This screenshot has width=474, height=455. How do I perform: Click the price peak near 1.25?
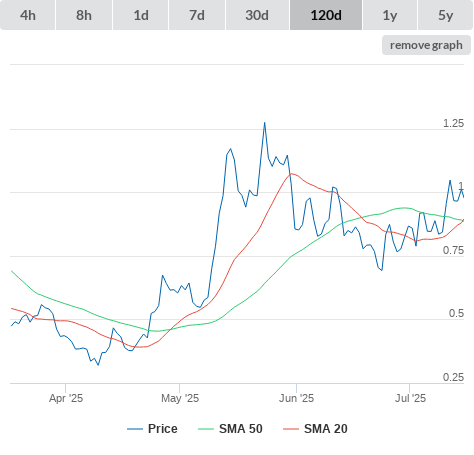[265, 123]
